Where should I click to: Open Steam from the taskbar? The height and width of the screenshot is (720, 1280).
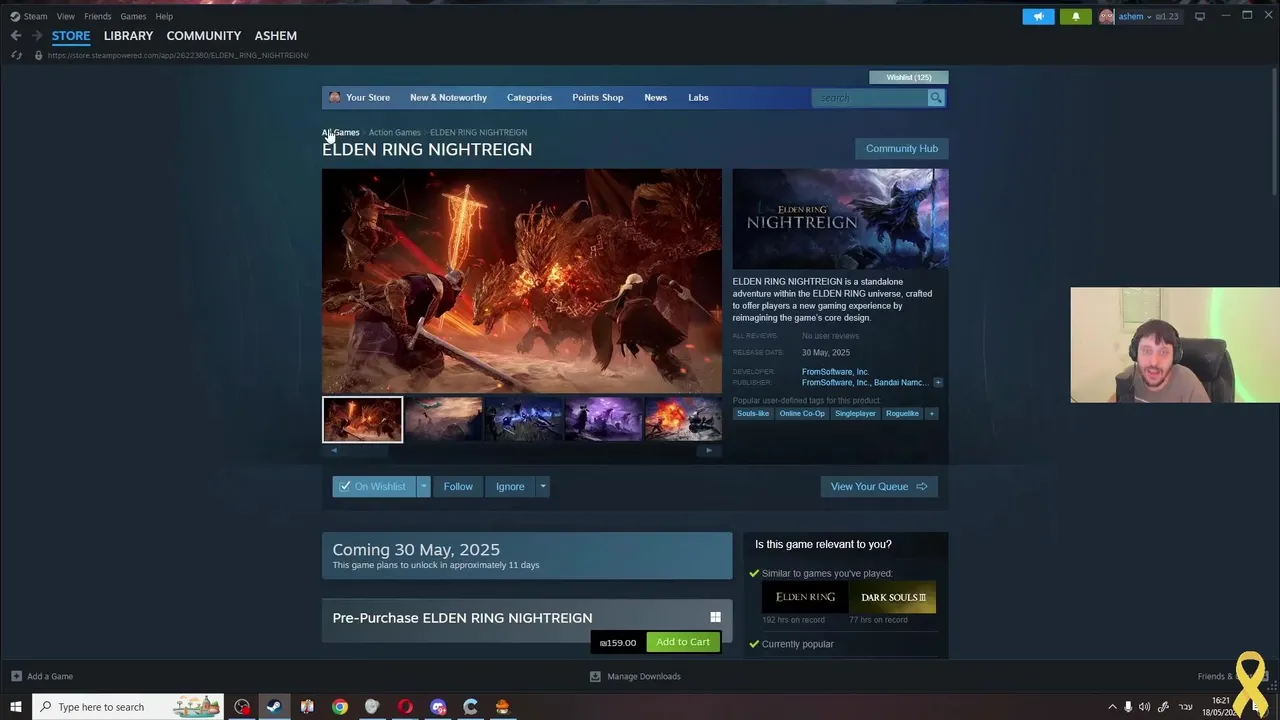click(x=274, y=707)
